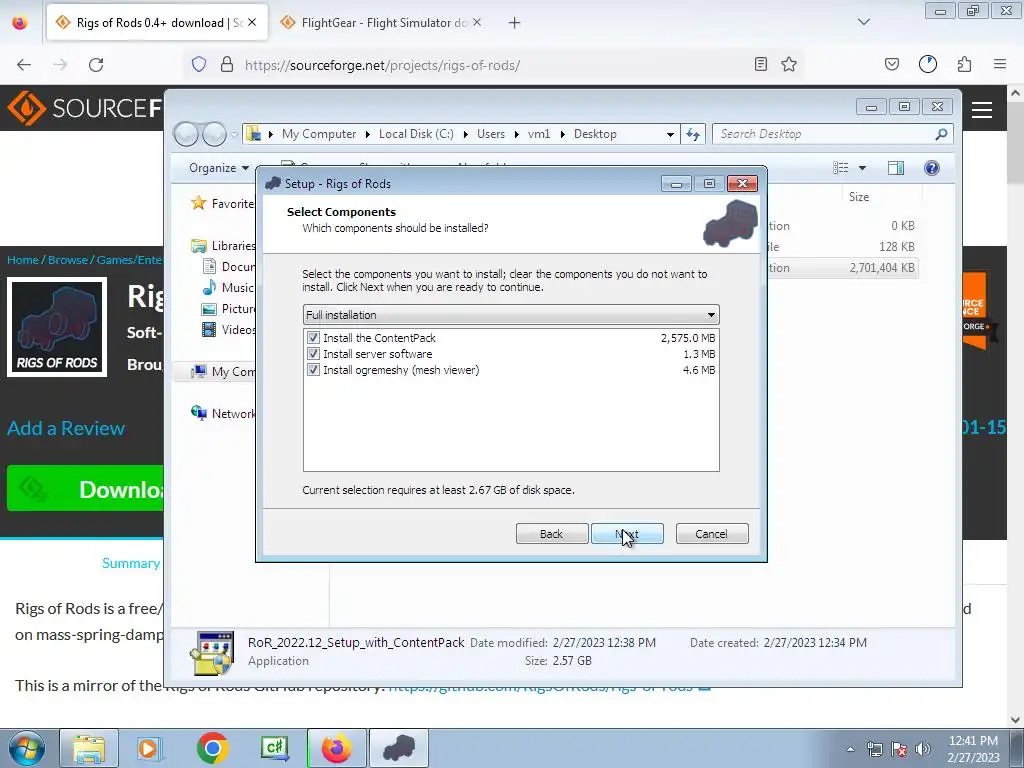Viewport: 1024px width, 768px height.
Task: Switch to Firefox on the taskbar
Action: point(336,748)
